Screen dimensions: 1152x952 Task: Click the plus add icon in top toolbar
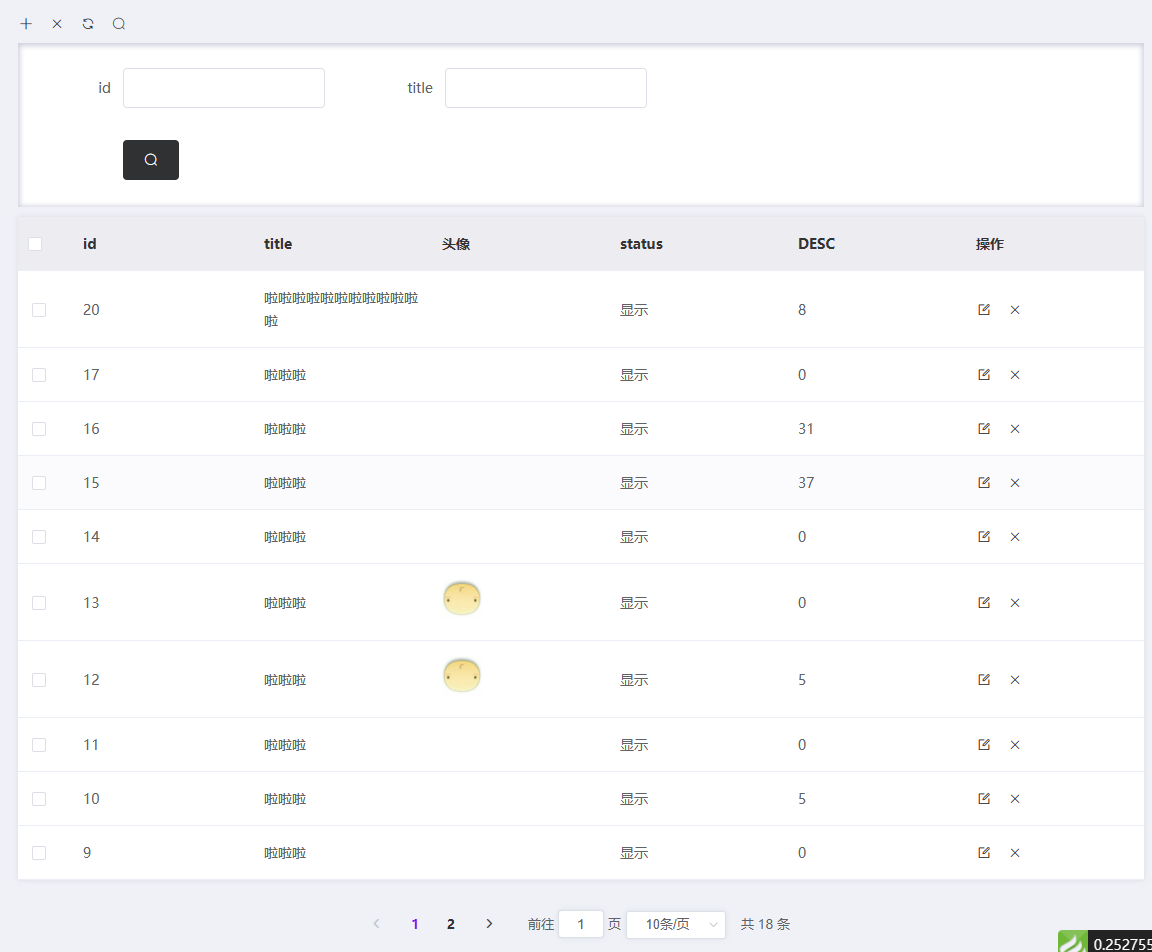26,24
